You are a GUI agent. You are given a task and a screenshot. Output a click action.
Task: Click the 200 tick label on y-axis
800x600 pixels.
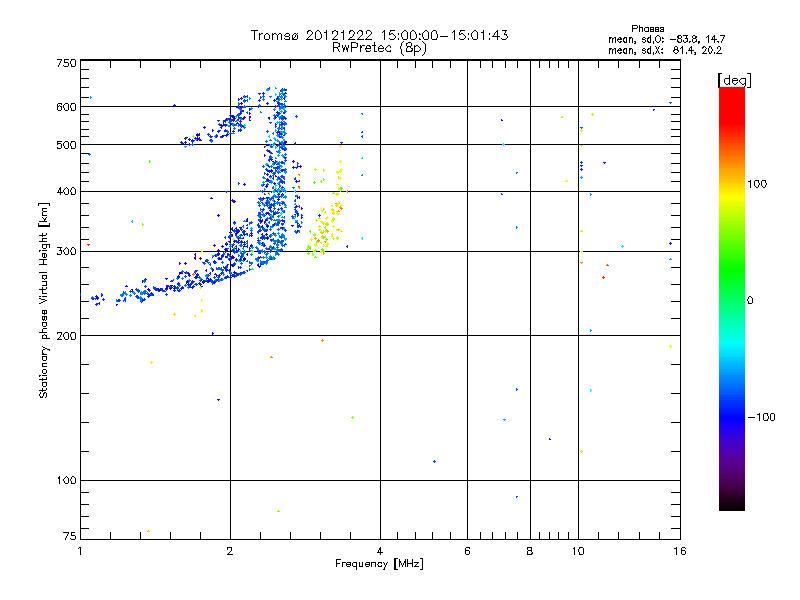66,336
